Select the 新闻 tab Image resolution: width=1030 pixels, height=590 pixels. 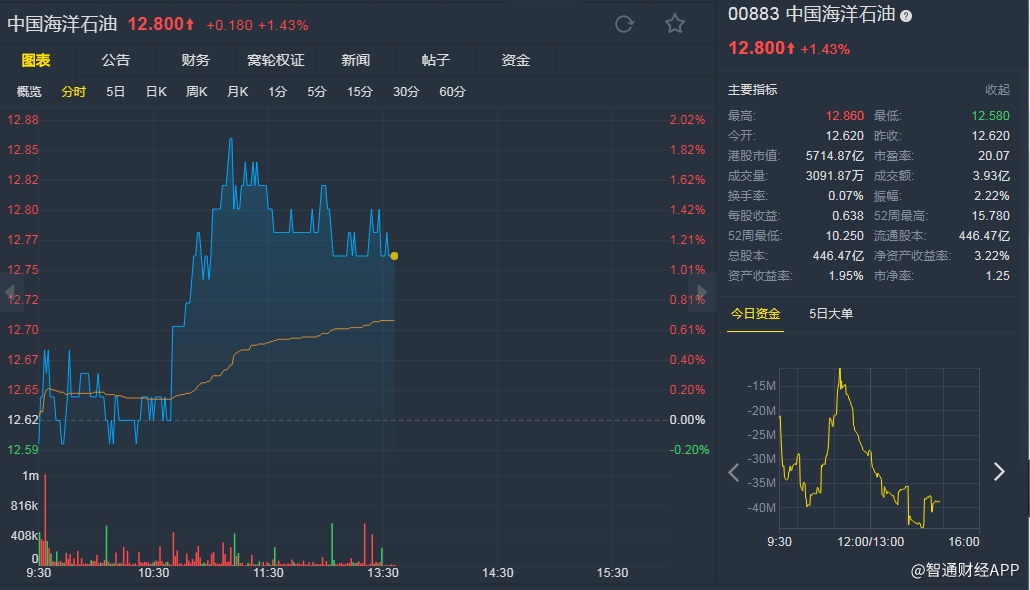(x=355, y=60)
